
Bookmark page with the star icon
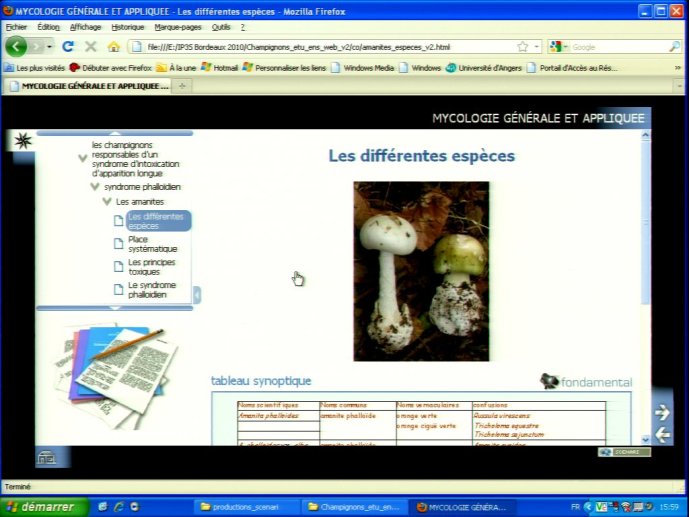point(522,47)
